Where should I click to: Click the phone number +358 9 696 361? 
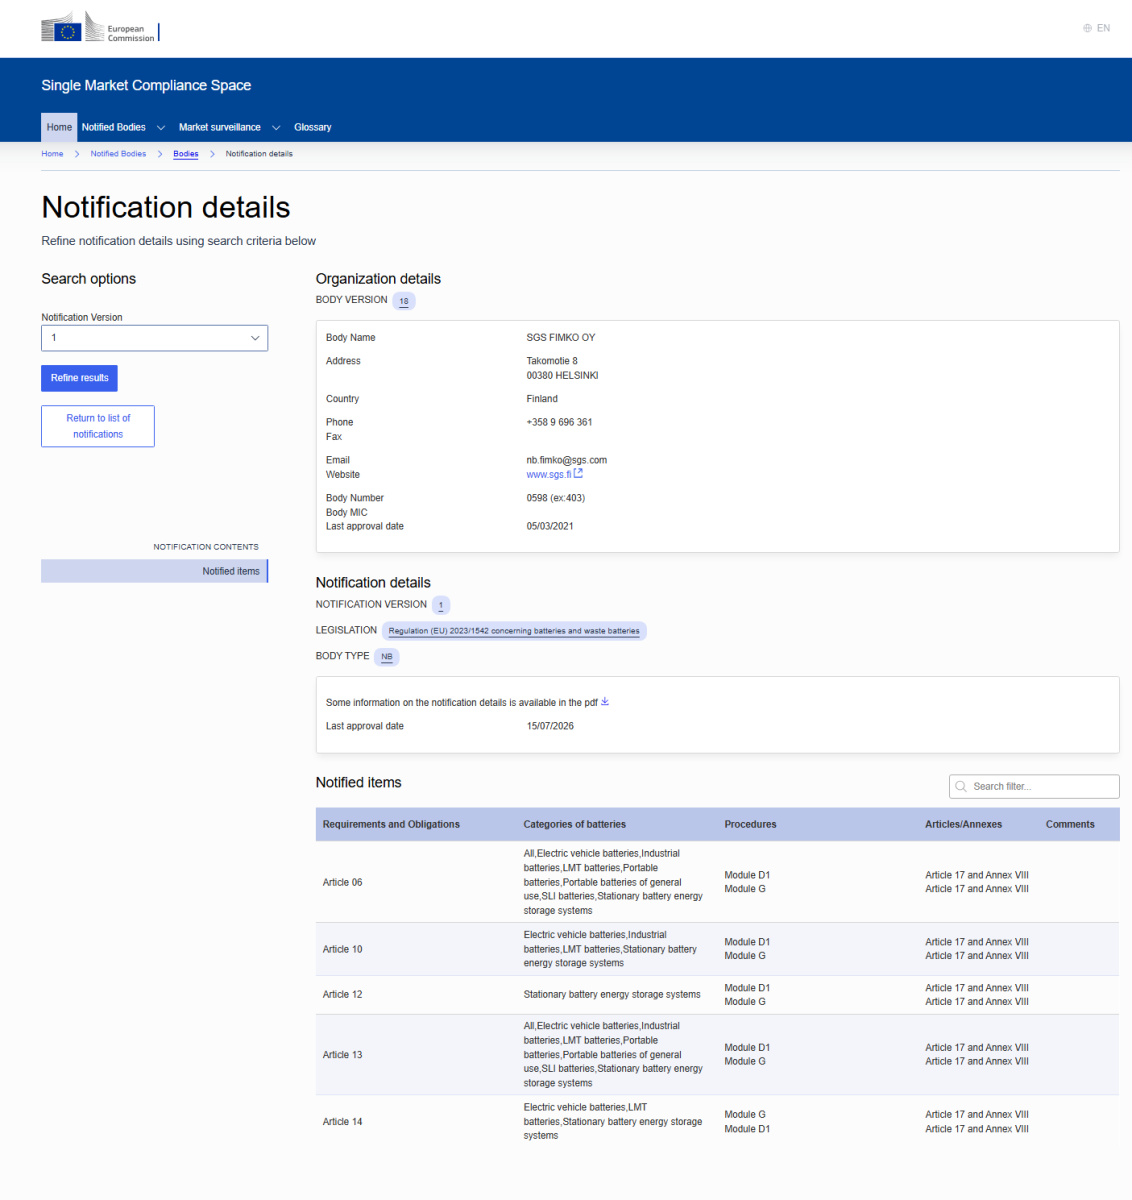coord(559,423)
